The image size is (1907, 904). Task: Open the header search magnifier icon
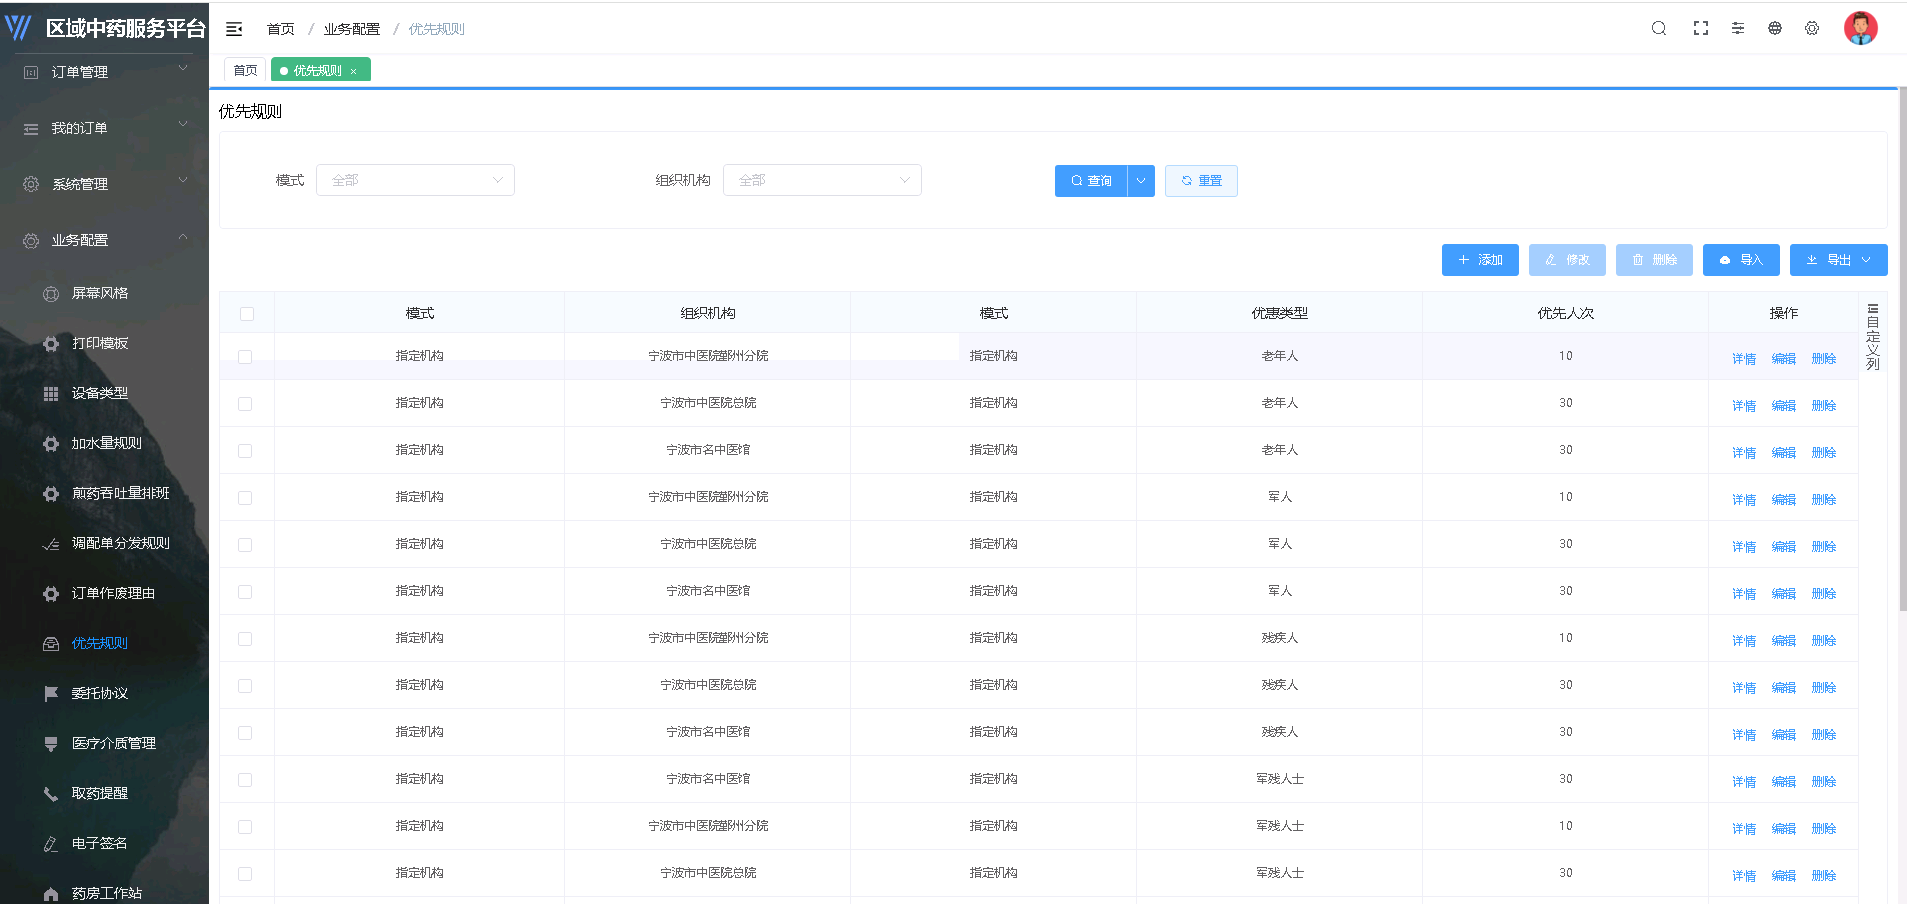point(1659,28)
